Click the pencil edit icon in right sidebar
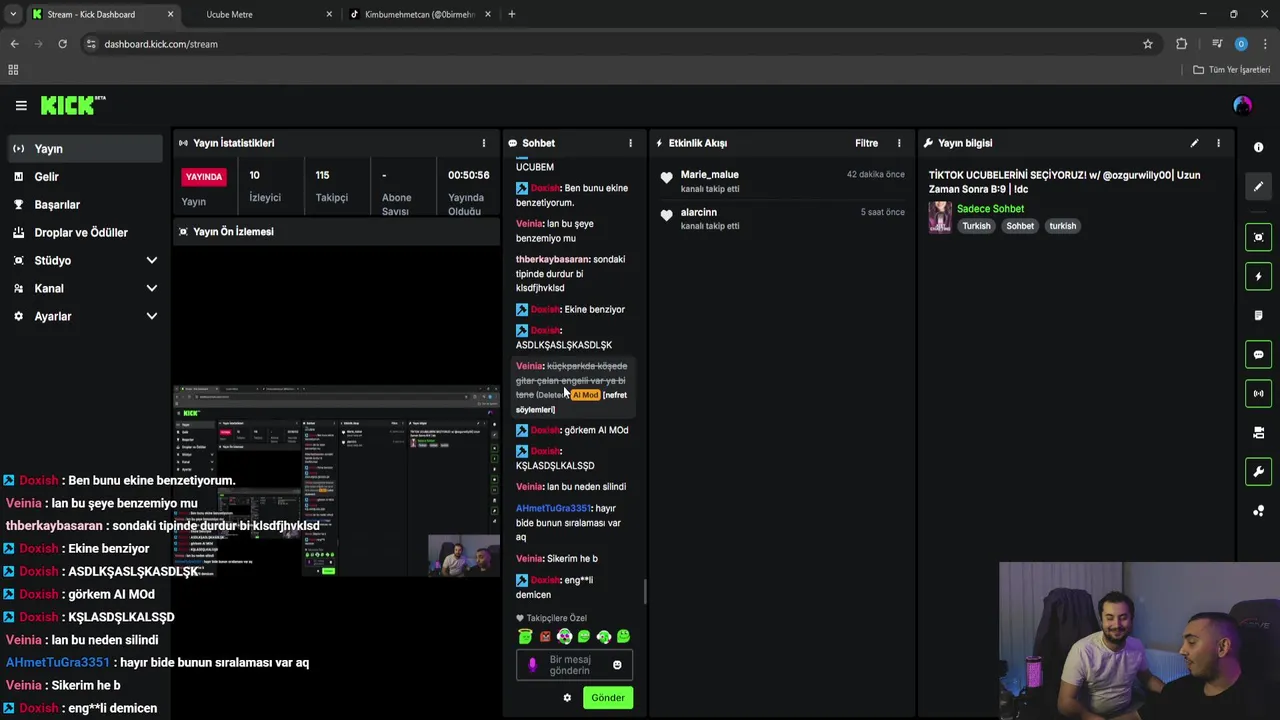This screenshot has width=1280, height=720. click(1258, 186)
